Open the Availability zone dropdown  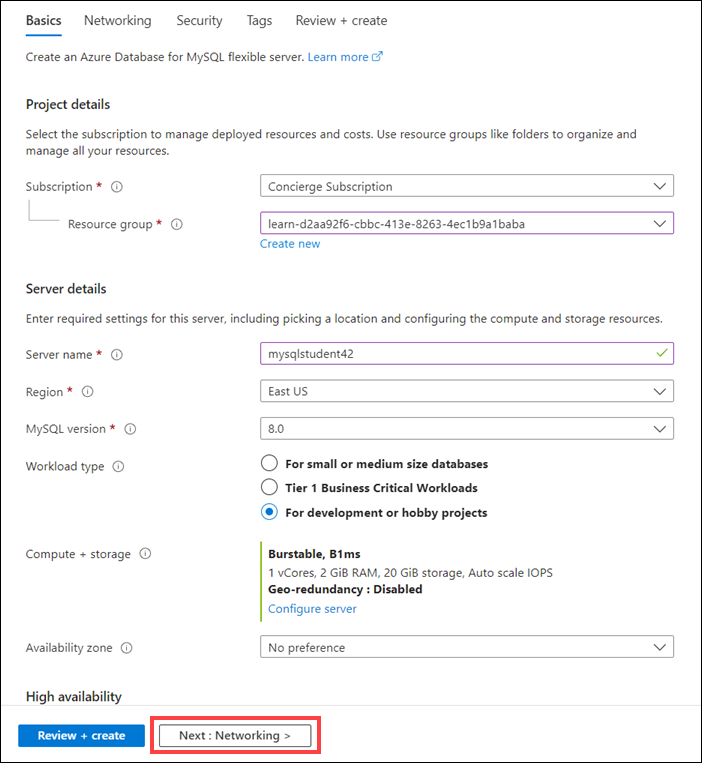coord(466,648)
